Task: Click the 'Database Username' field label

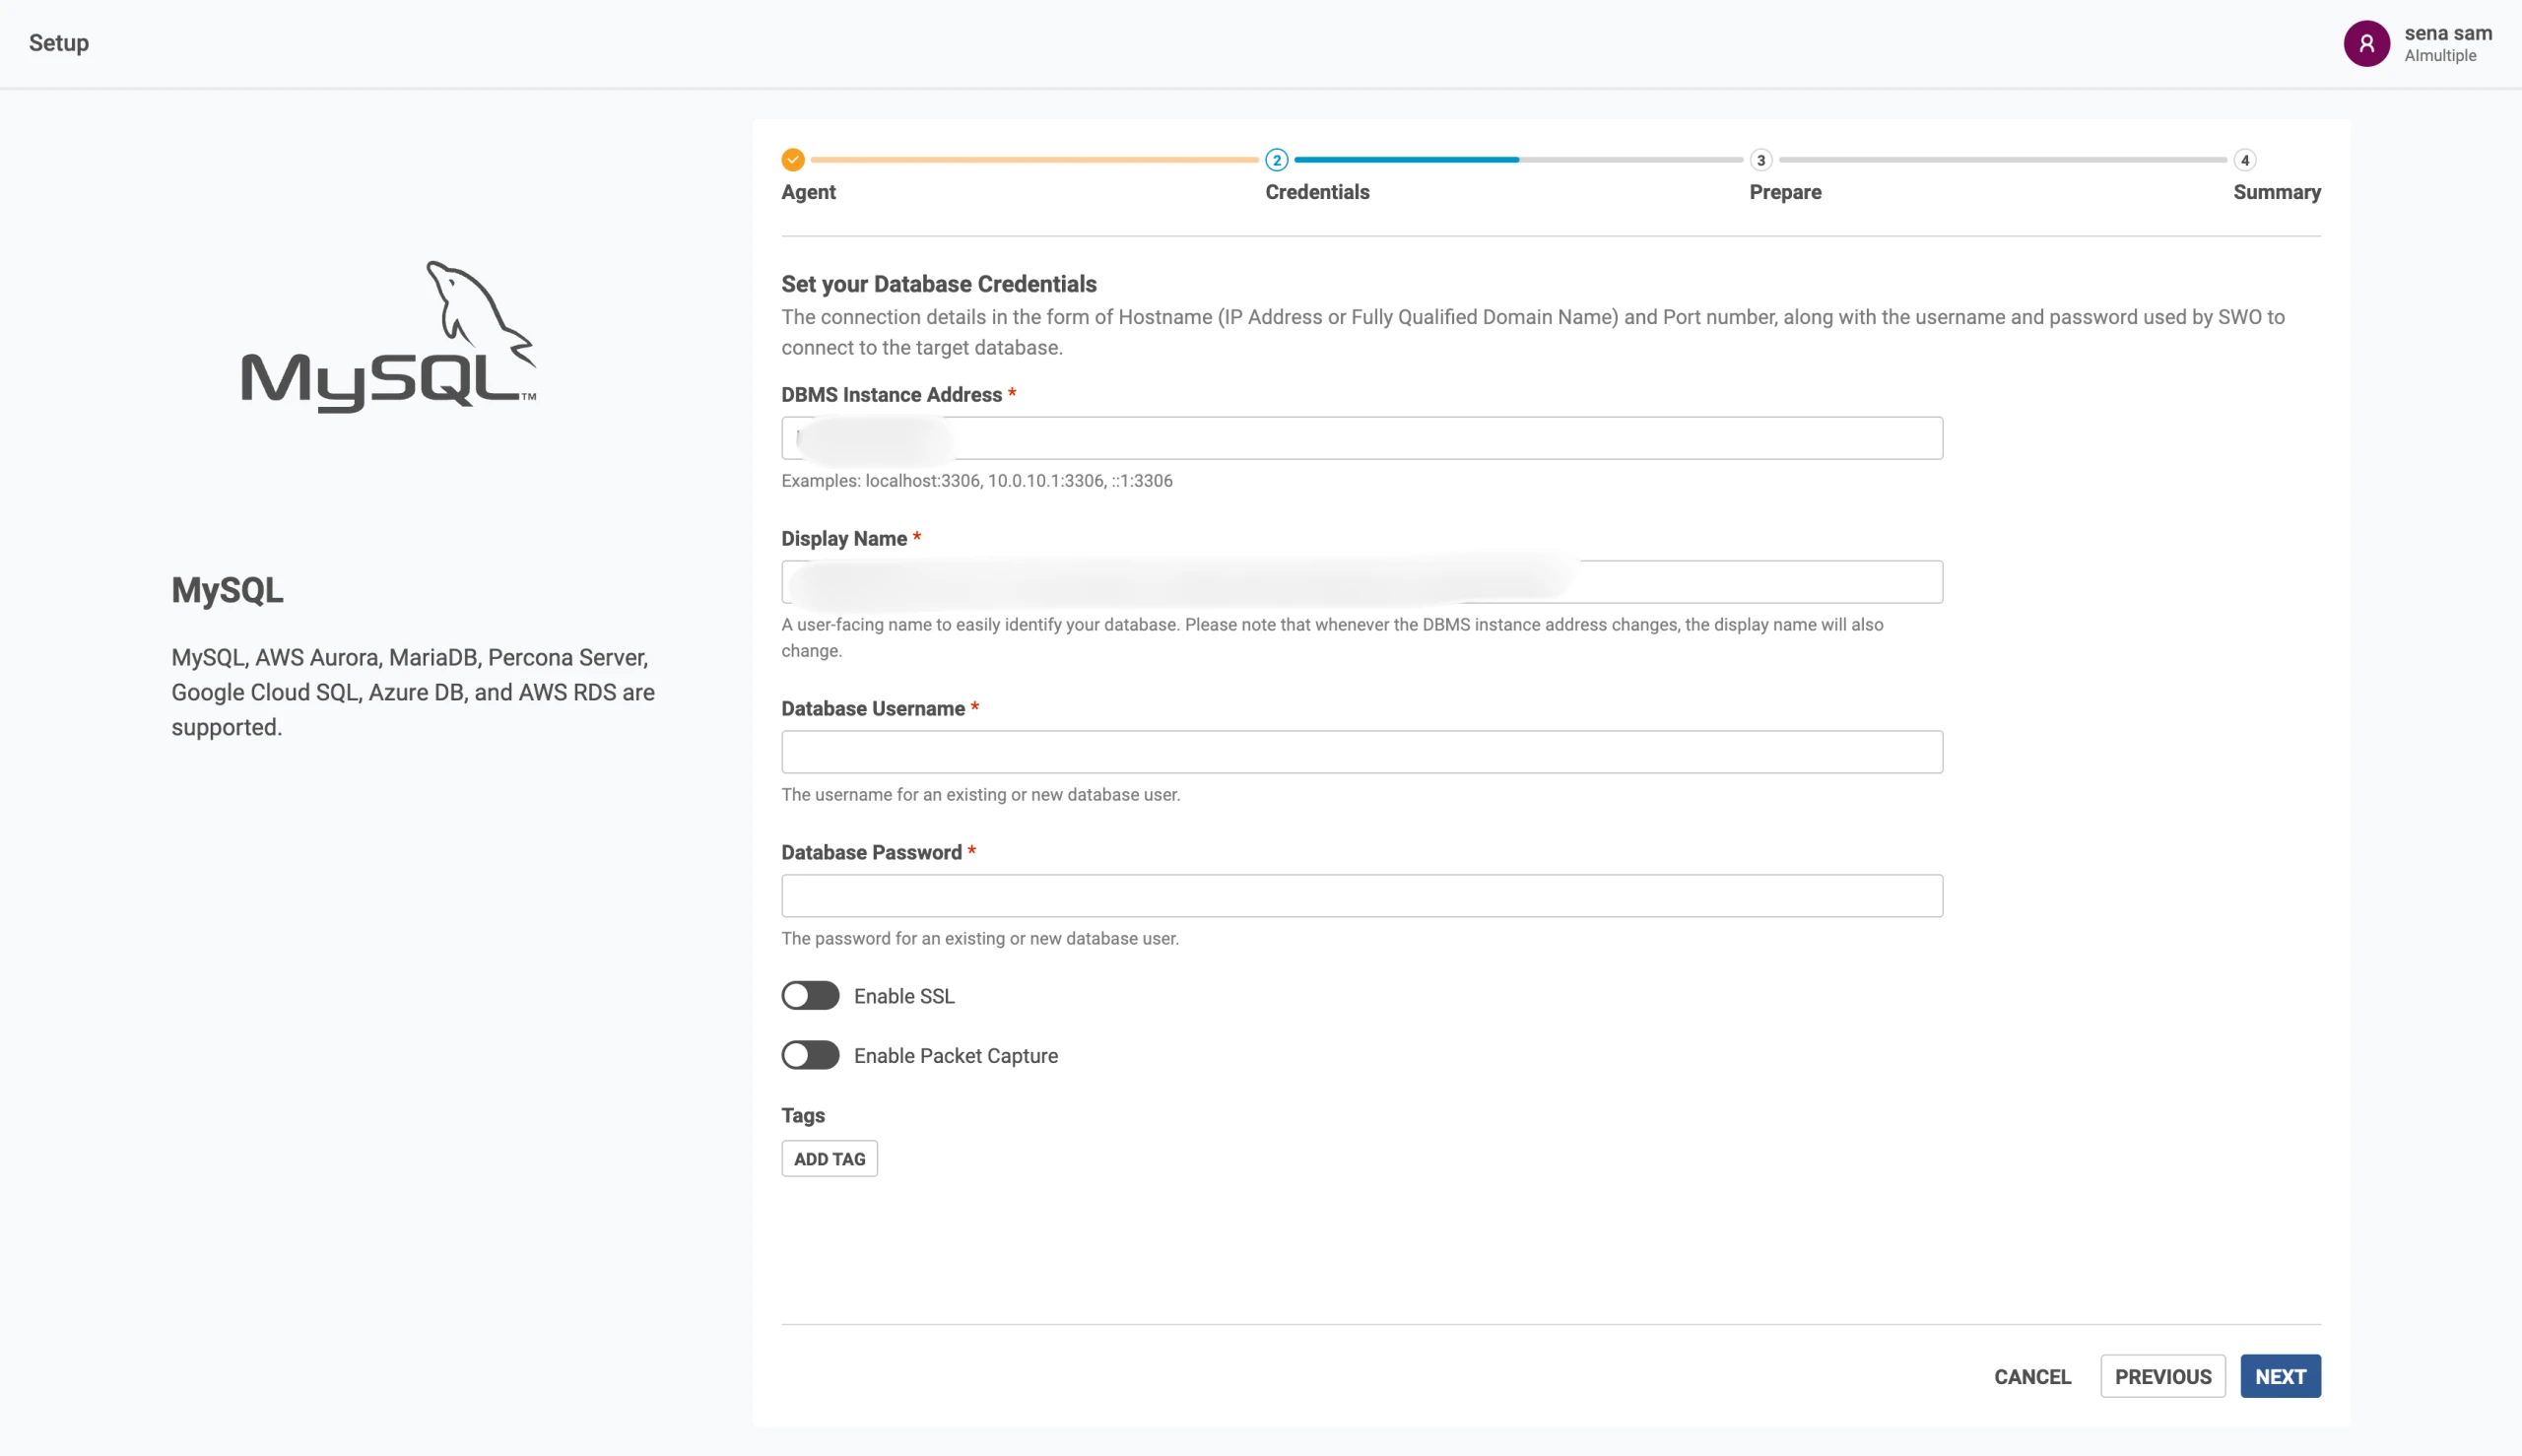Action: (x=873, y=709)
